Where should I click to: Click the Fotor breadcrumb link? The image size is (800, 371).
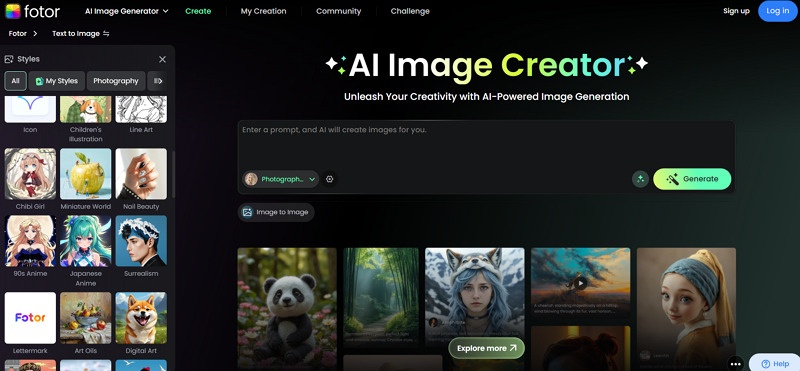(x=18, y=34)
